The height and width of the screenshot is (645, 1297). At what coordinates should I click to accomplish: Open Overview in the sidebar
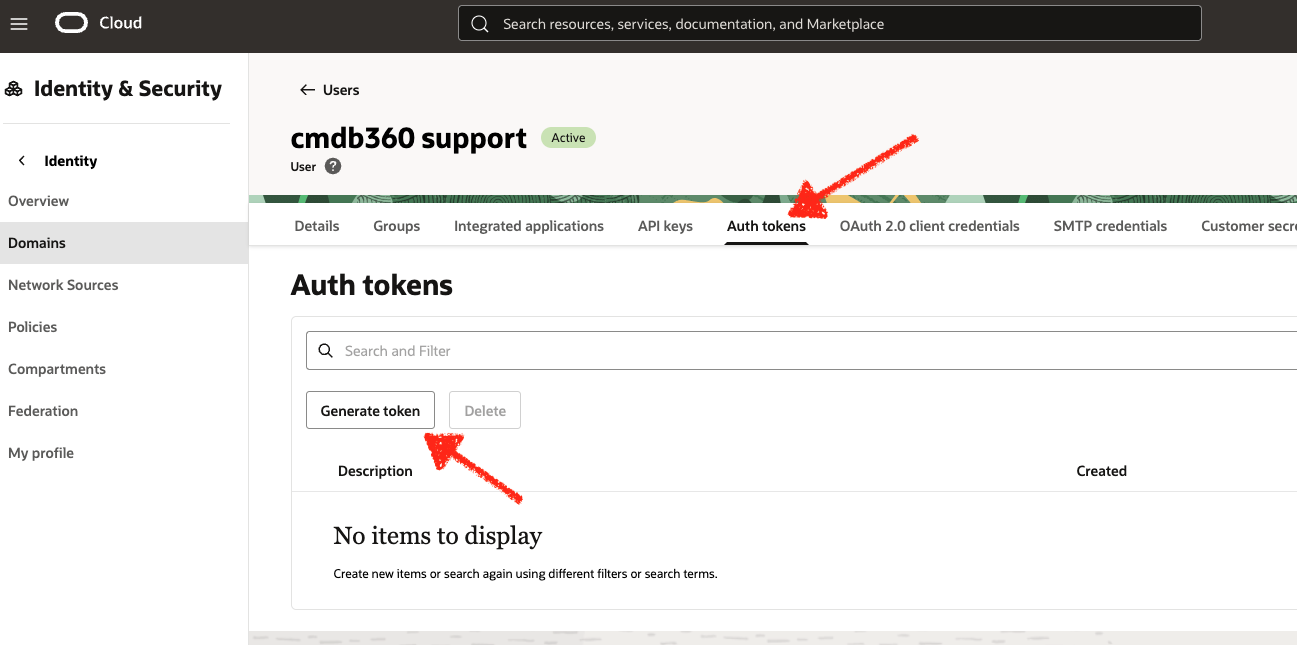point(39,201)
